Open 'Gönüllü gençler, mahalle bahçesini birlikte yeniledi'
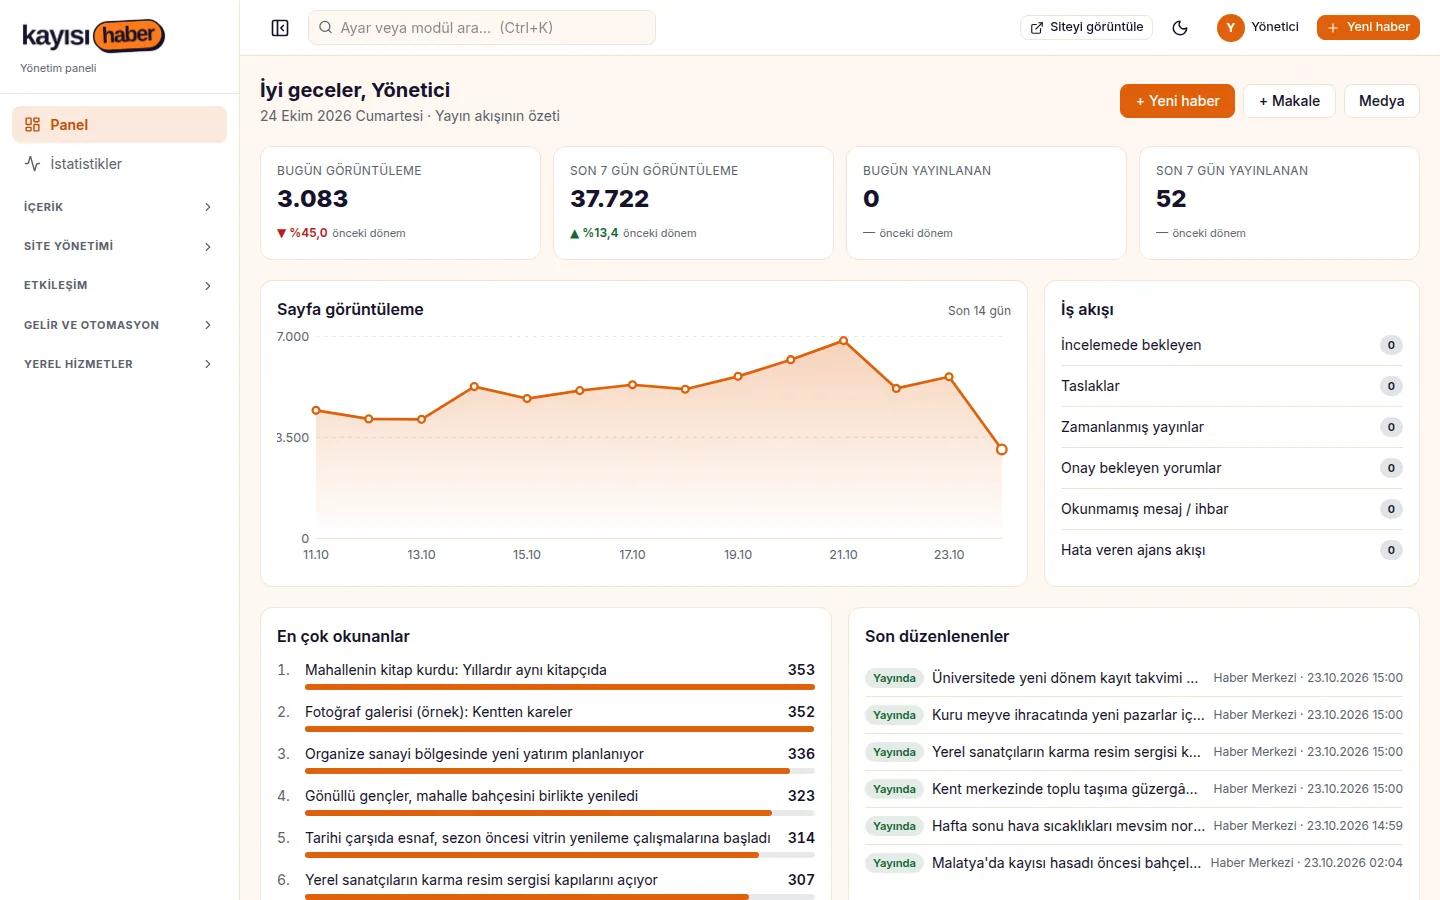This screenshot has width=1440, height=900. coord(472,796)
